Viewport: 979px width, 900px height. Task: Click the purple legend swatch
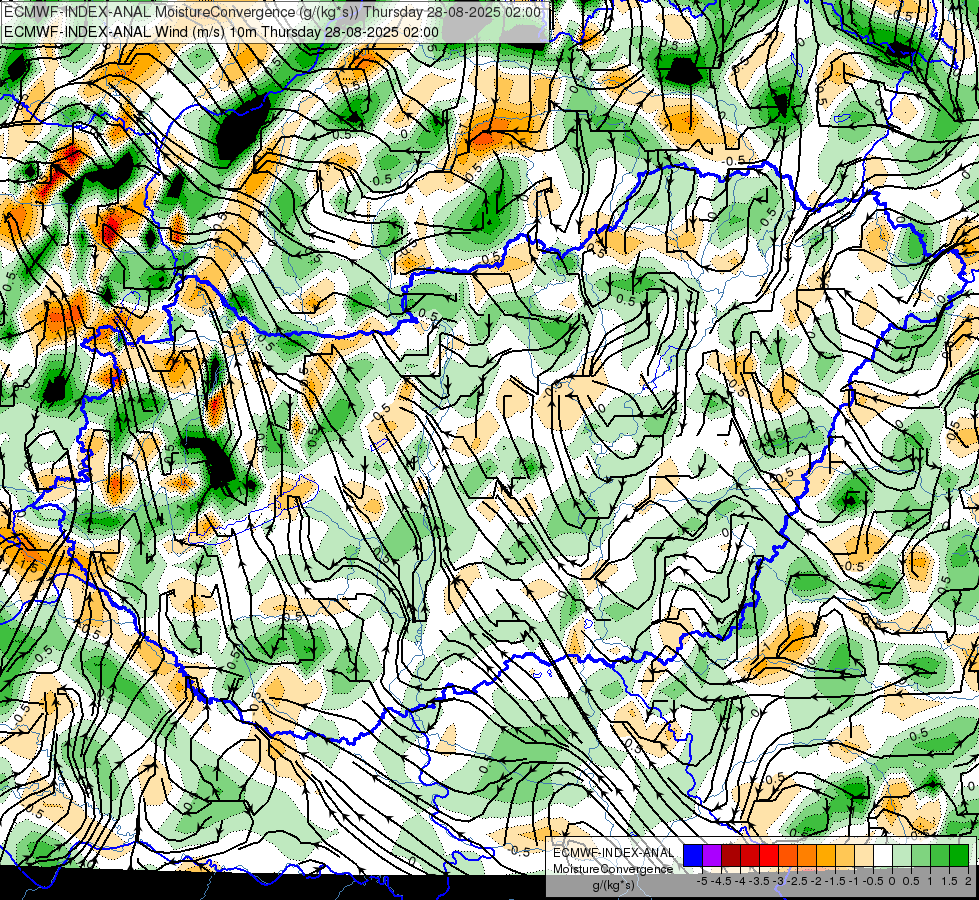coord(712,856)
